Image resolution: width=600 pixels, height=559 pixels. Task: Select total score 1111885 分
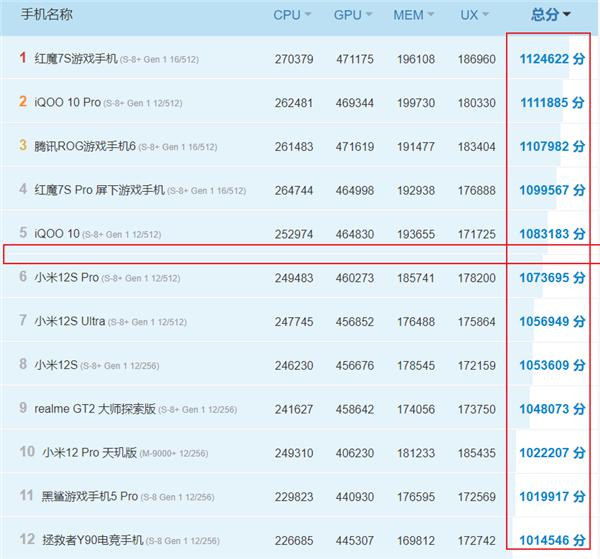[552, 103]
